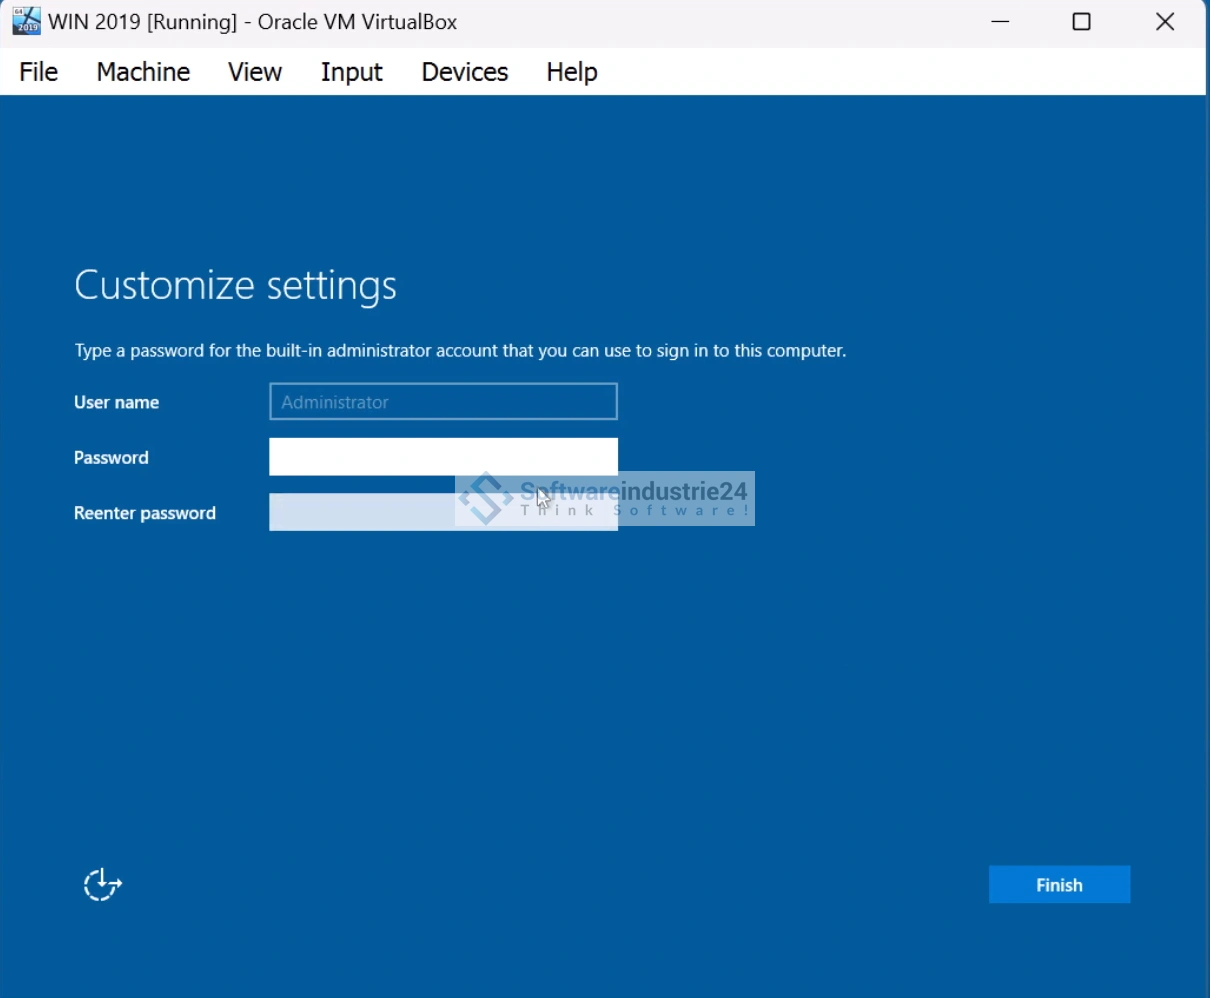
Task: Open the Machine menu
Action: coord(143,72)
